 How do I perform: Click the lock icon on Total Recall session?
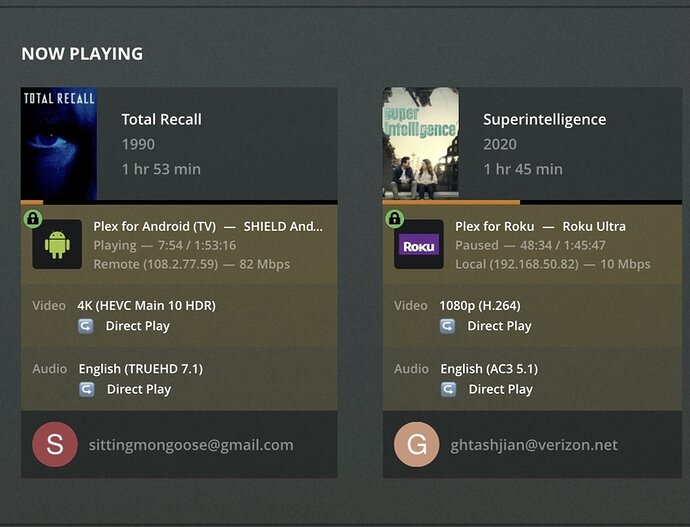[33, 218]
